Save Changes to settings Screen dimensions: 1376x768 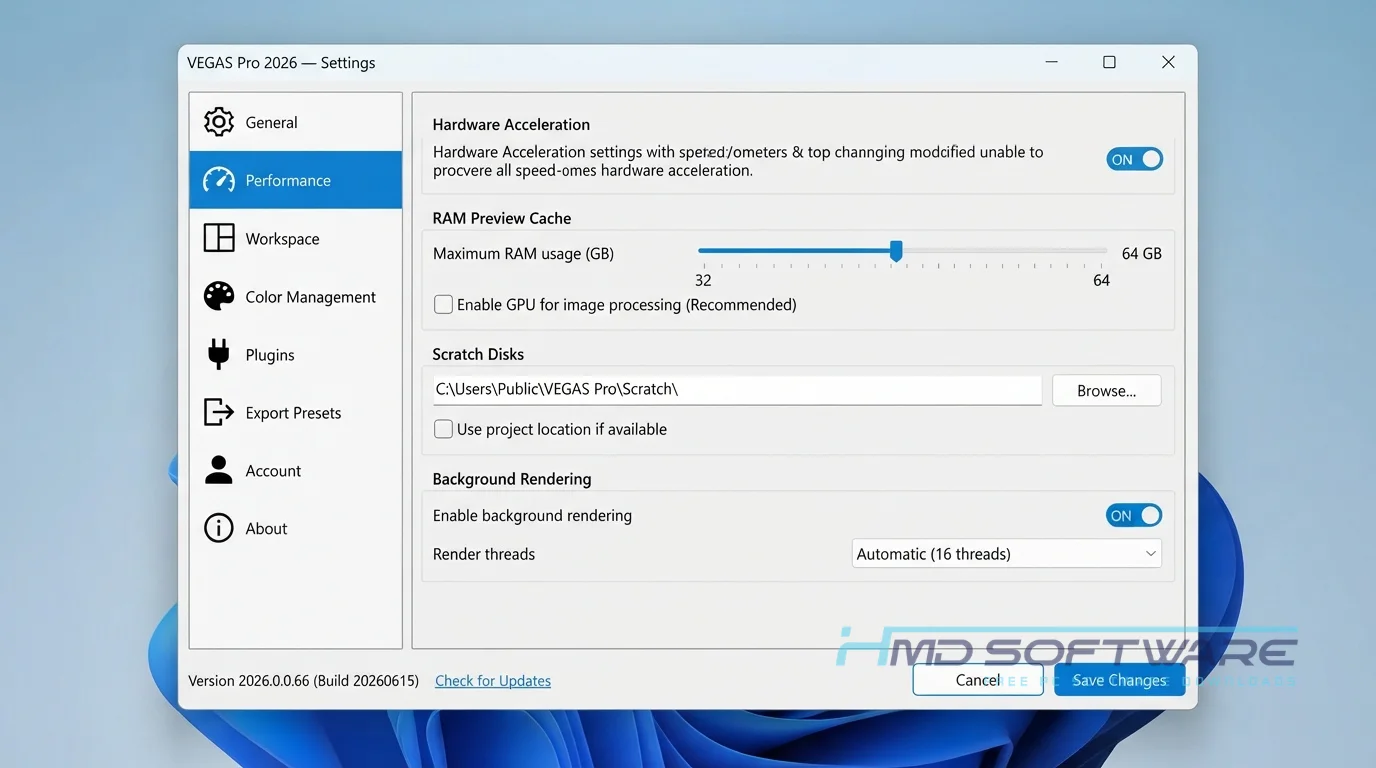coord(1119,680)
